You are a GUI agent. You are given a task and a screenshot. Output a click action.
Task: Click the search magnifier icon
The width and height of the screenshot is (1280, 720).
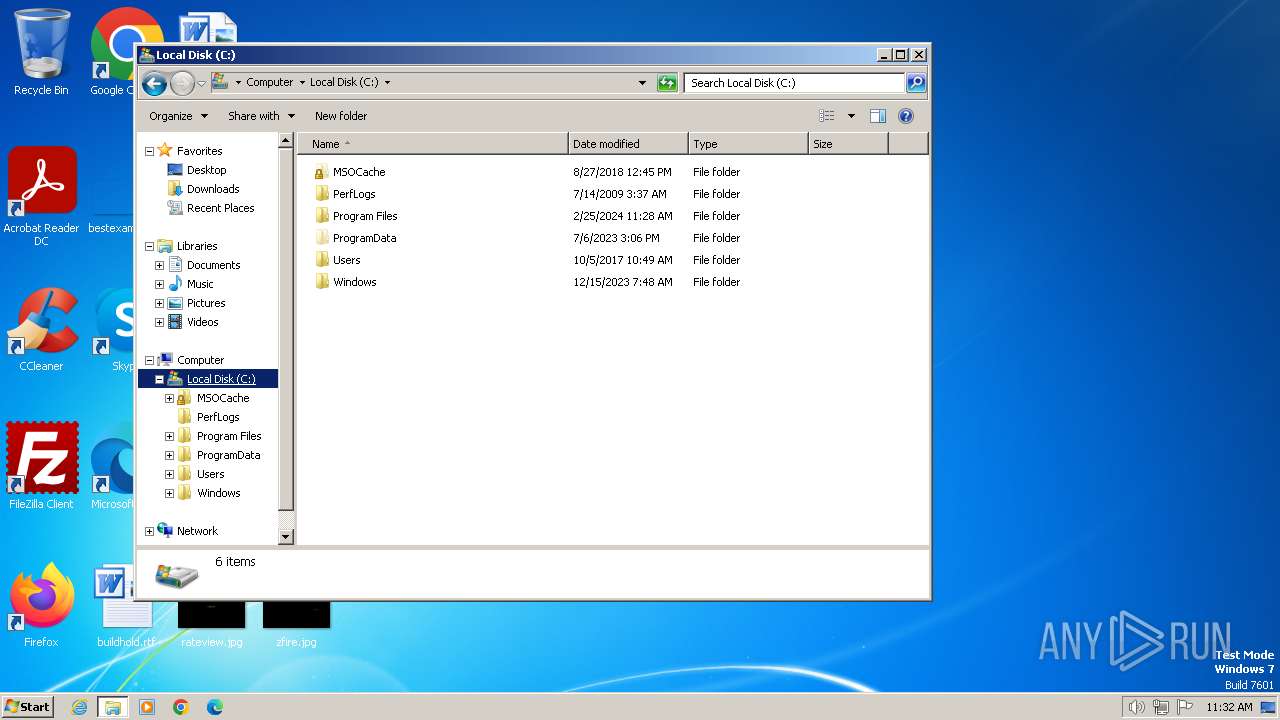[x=915, y=83]
